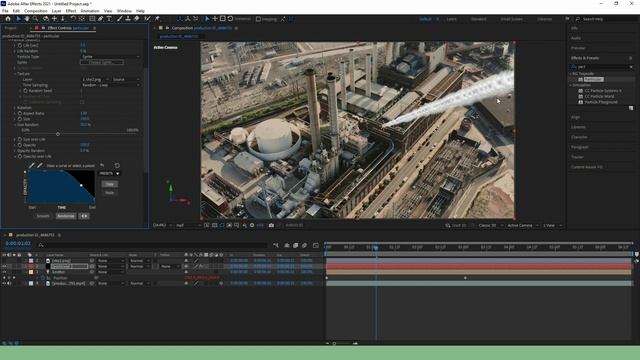Click the graph editor icon in timeline

coord(316,245)
